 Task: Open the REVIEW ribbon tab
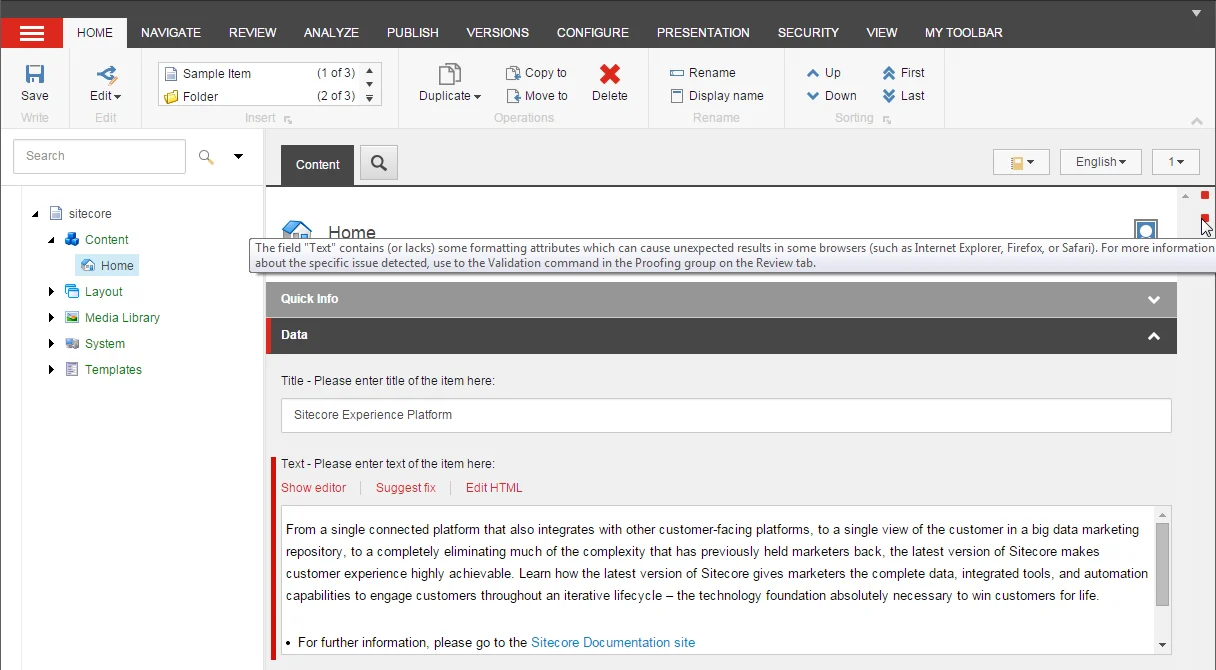tap(253, 33)
